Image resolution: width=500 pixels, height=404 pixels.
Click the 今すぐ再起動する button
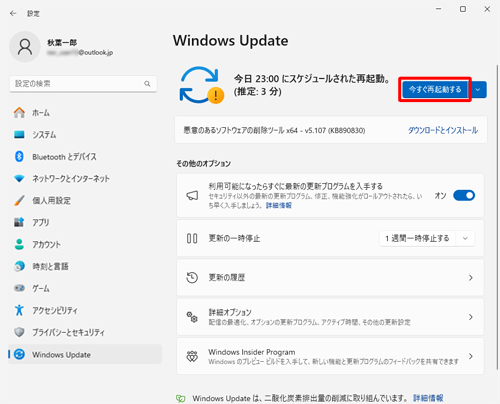435,89
